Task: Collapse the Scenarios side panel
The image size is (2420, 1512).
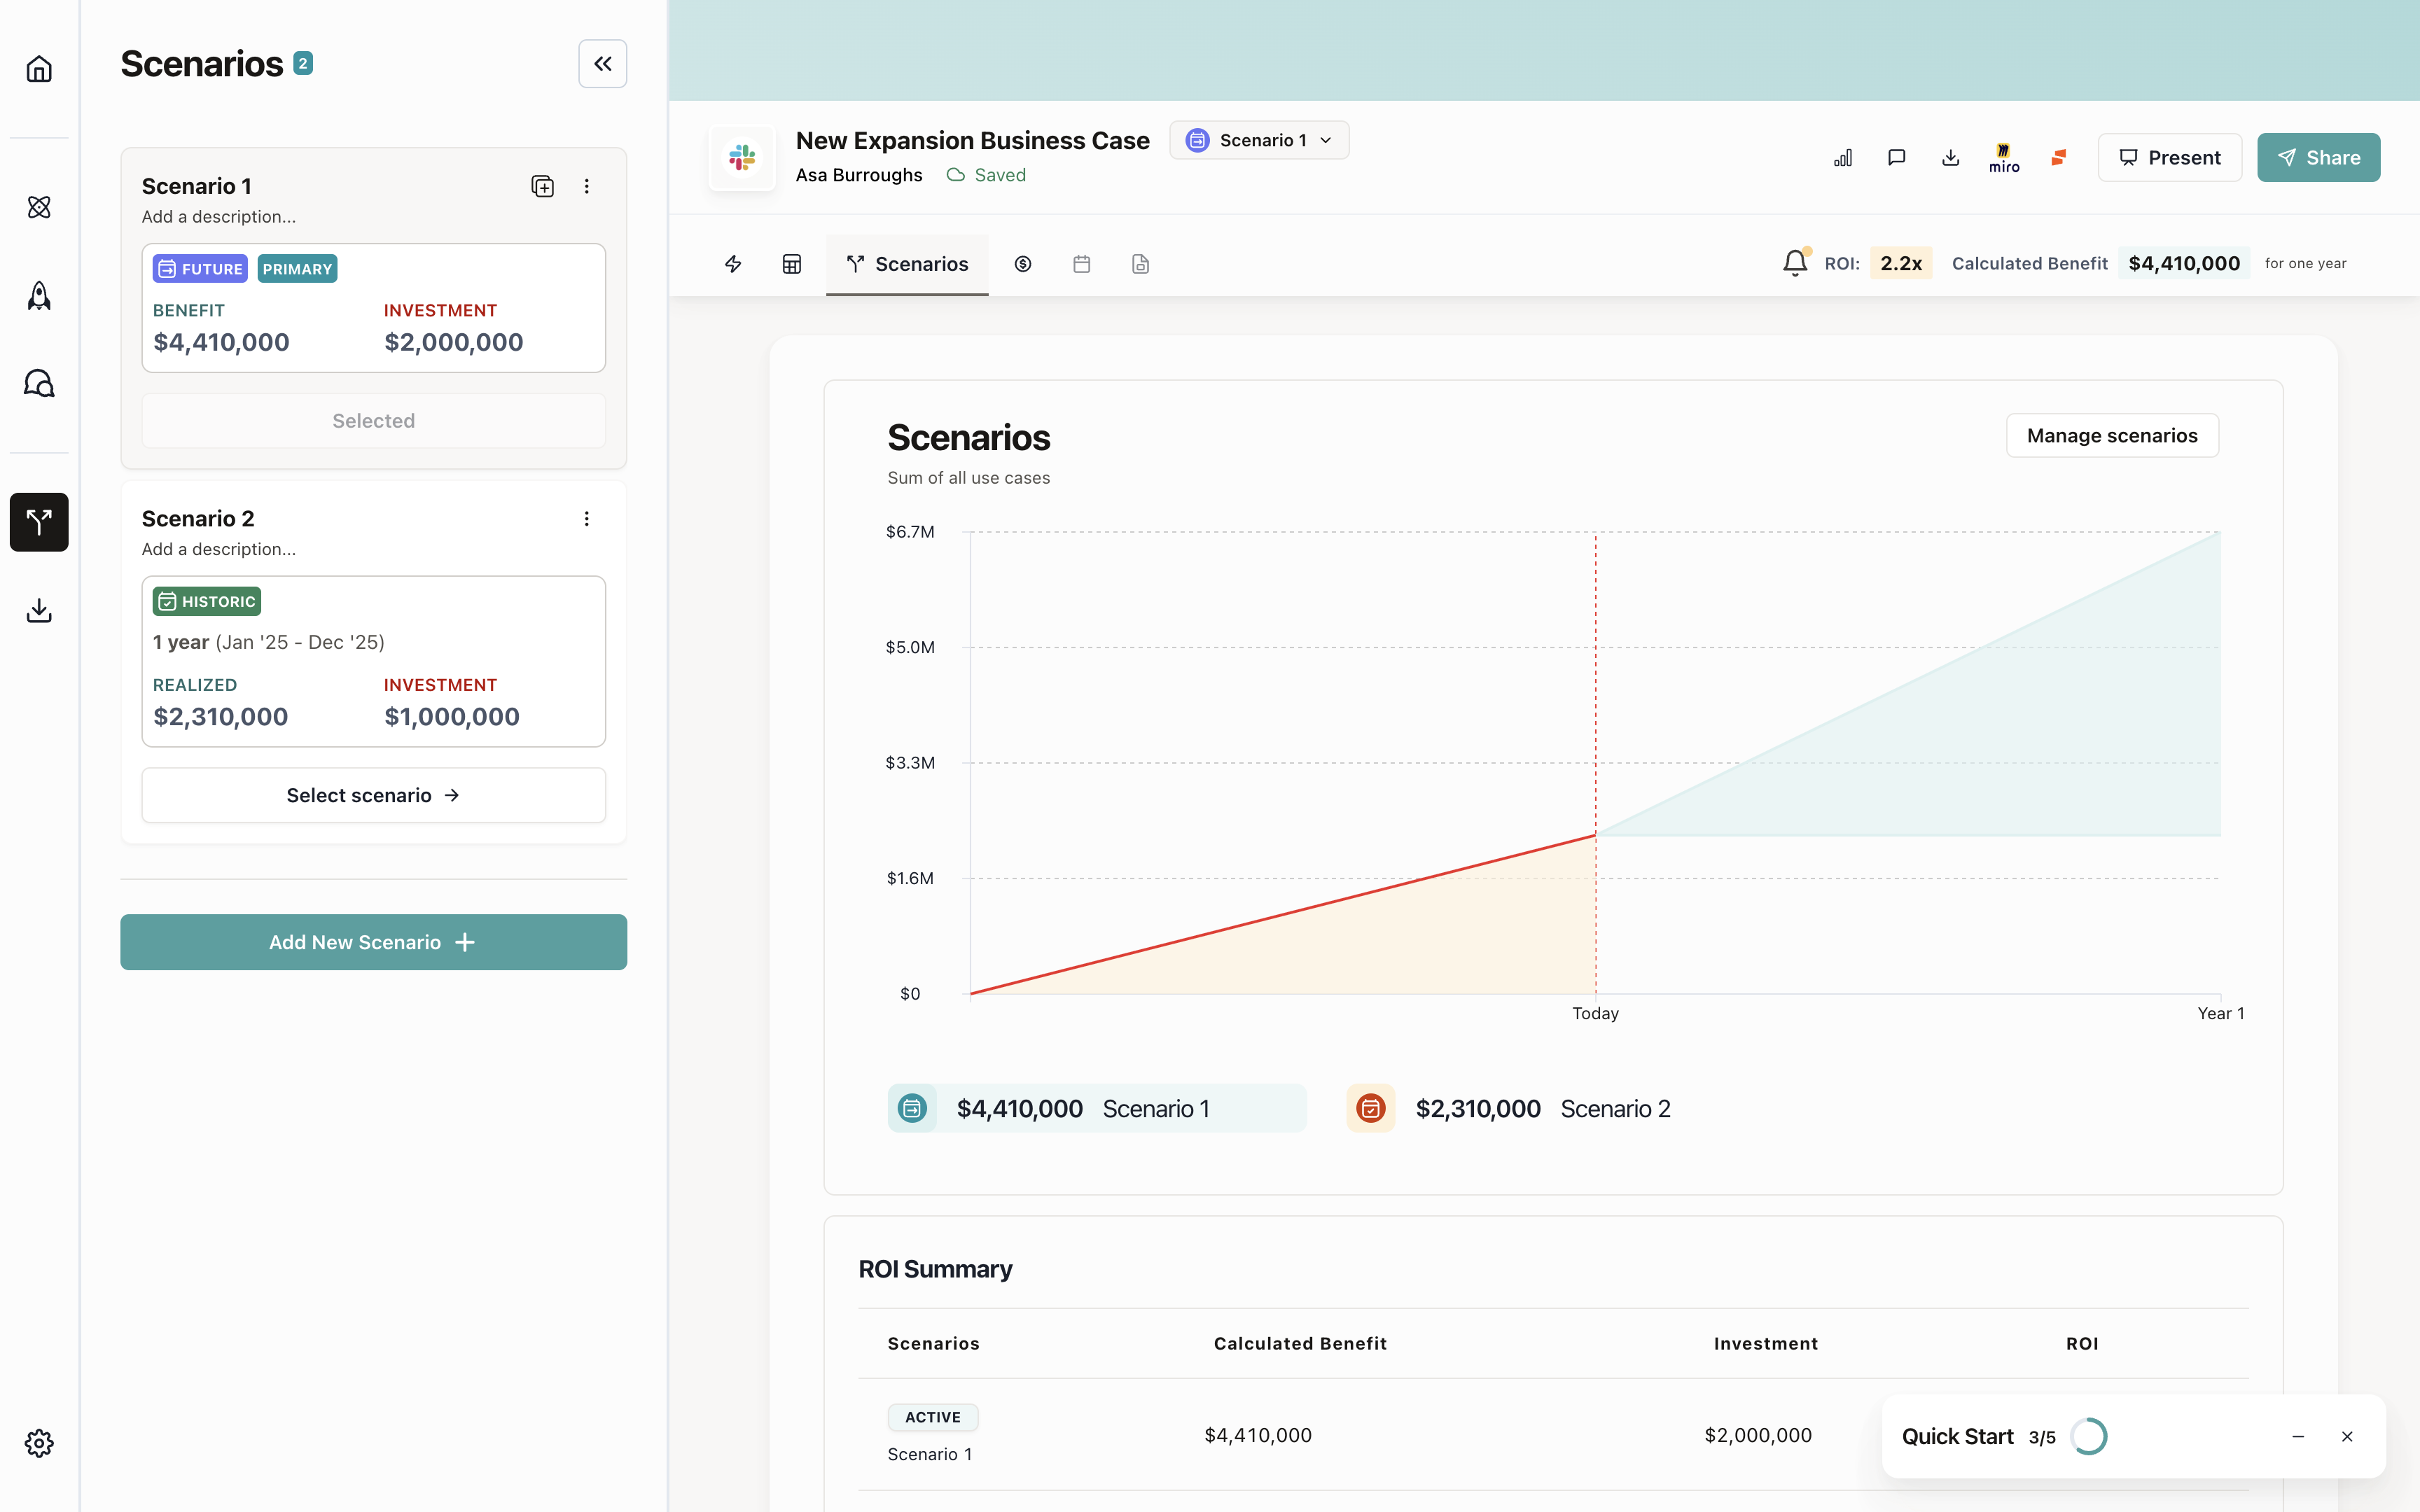Action: 602,64
